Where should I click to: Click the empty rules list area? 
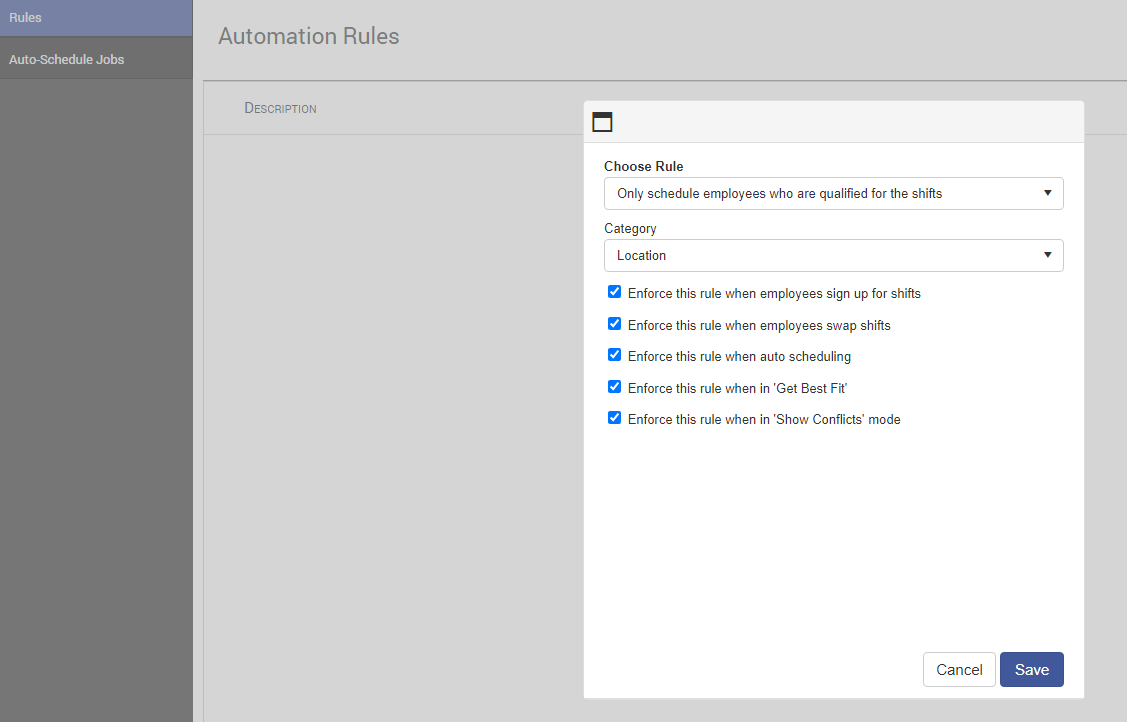[390, 400]
